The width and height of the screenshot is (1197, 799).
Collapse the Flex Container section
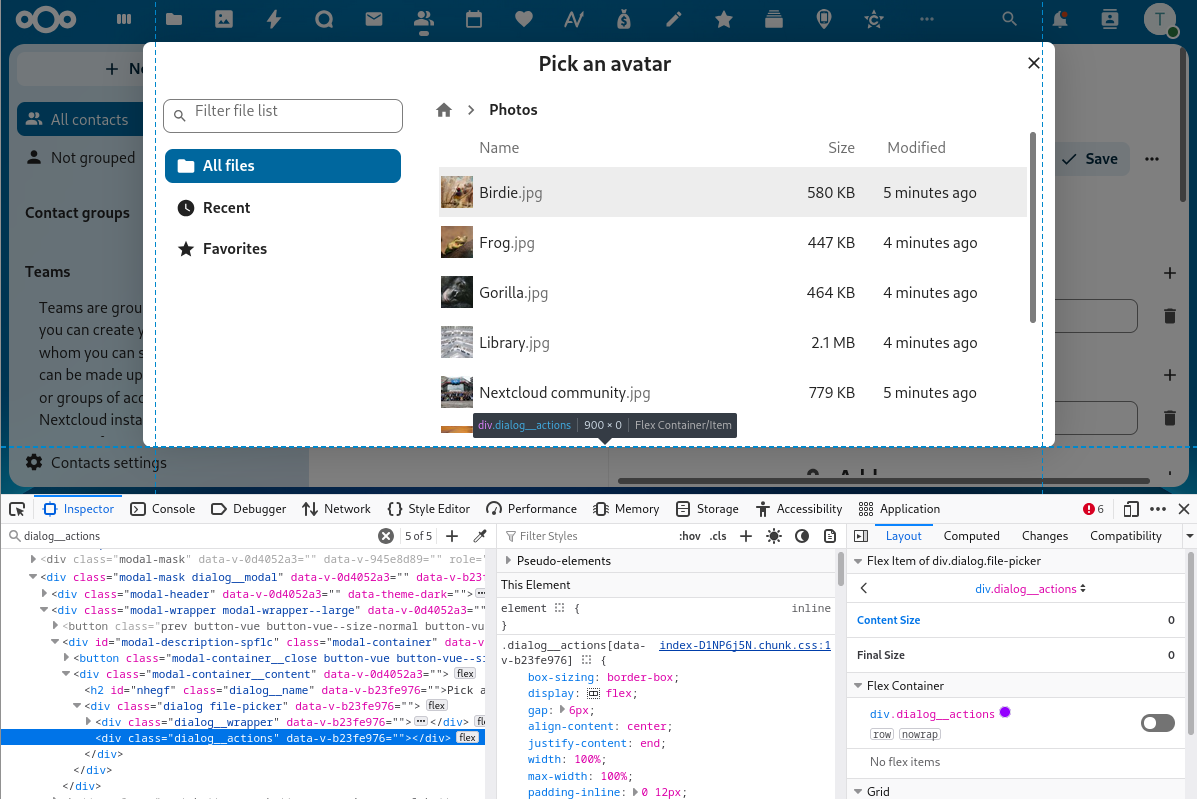pos(858,685)
